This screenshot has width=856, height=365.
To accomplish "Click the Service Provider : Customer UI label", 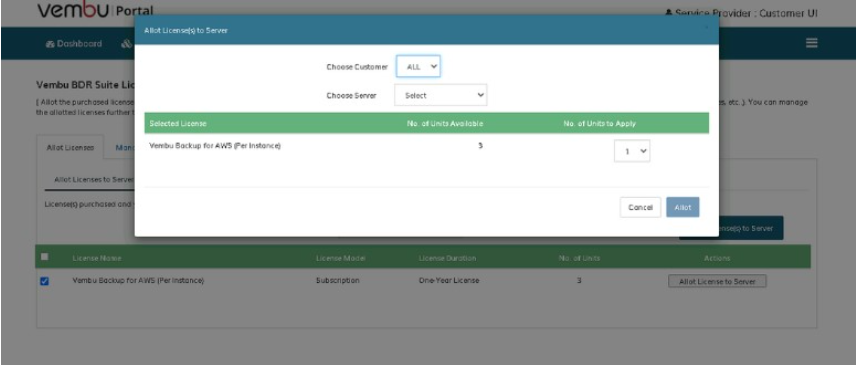I will pyautogui.click(x=746, y=13).
